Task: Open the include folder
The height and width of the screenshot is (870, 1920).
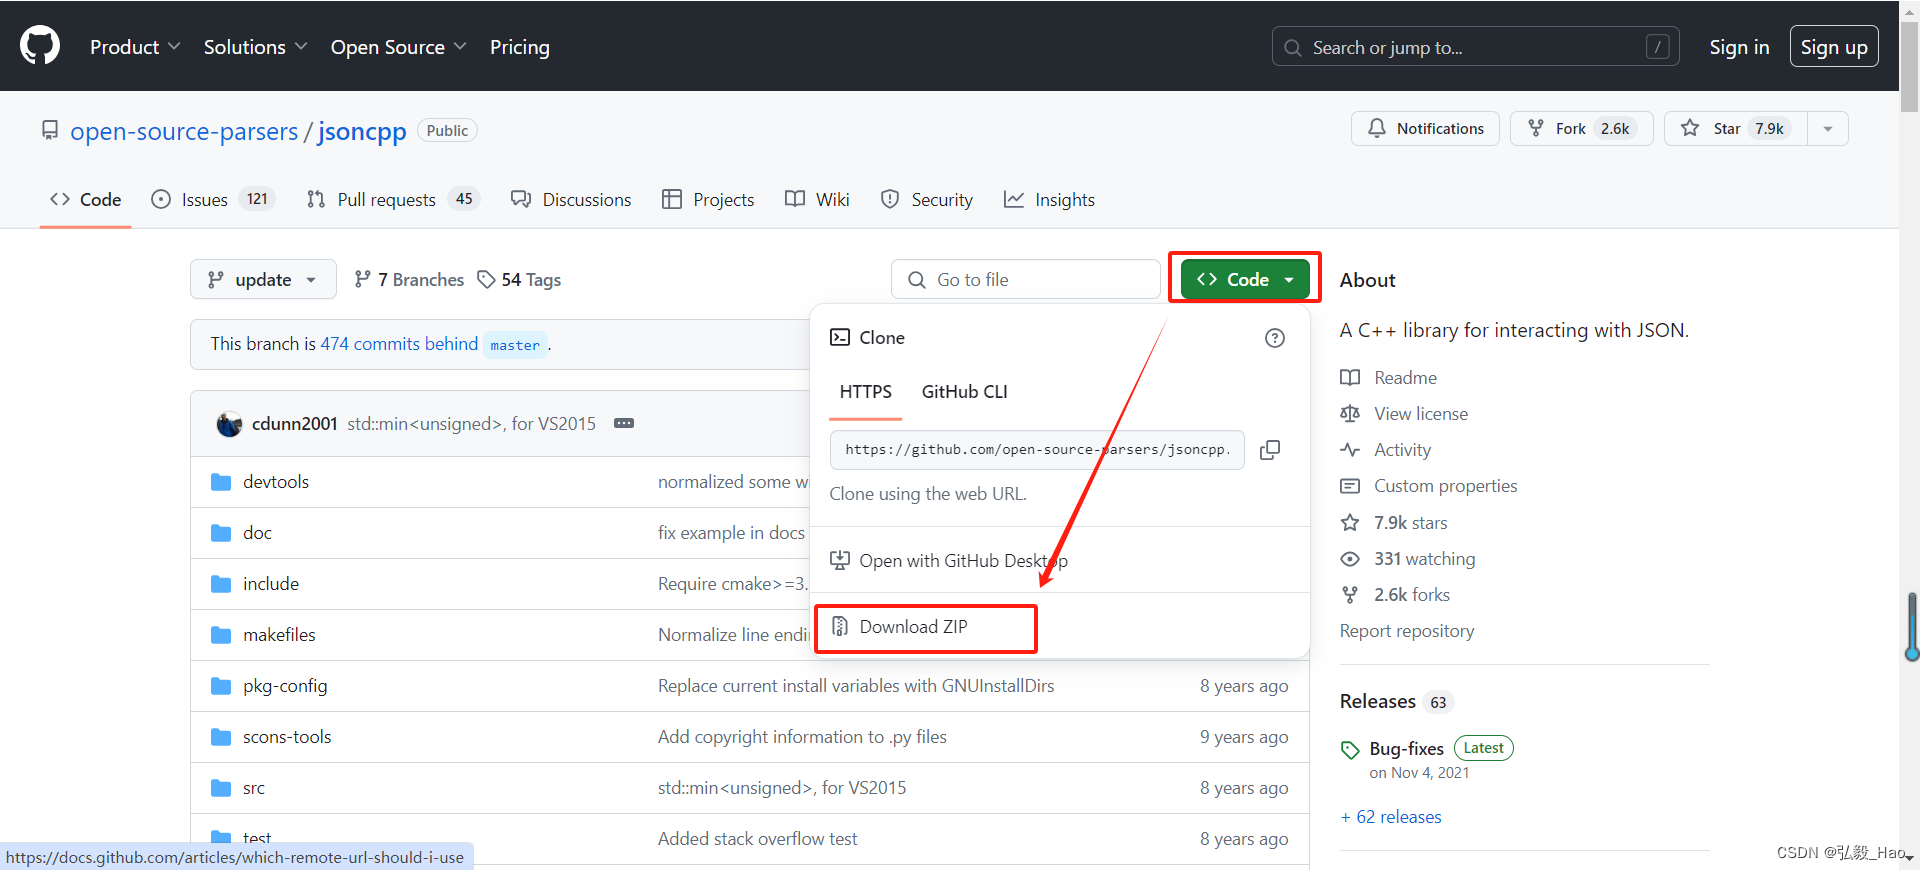Action: click(x=271, y=584)
